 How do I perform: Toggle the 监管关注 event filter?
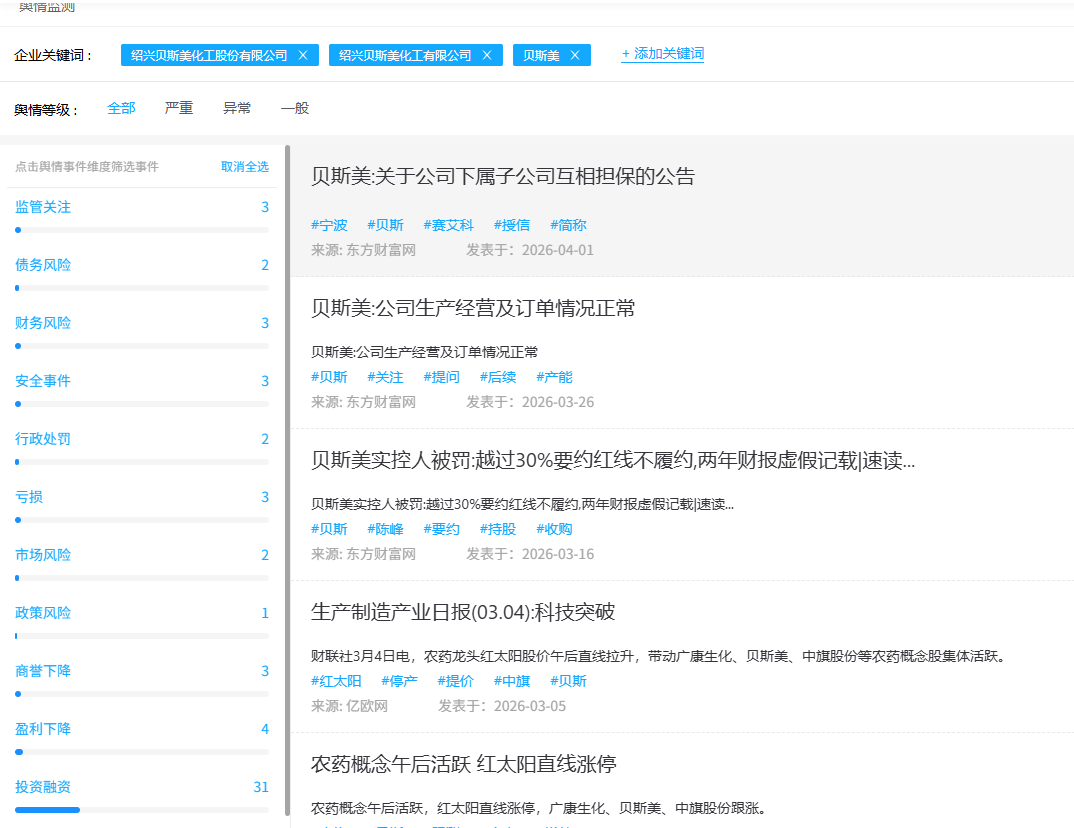point(43,207)
